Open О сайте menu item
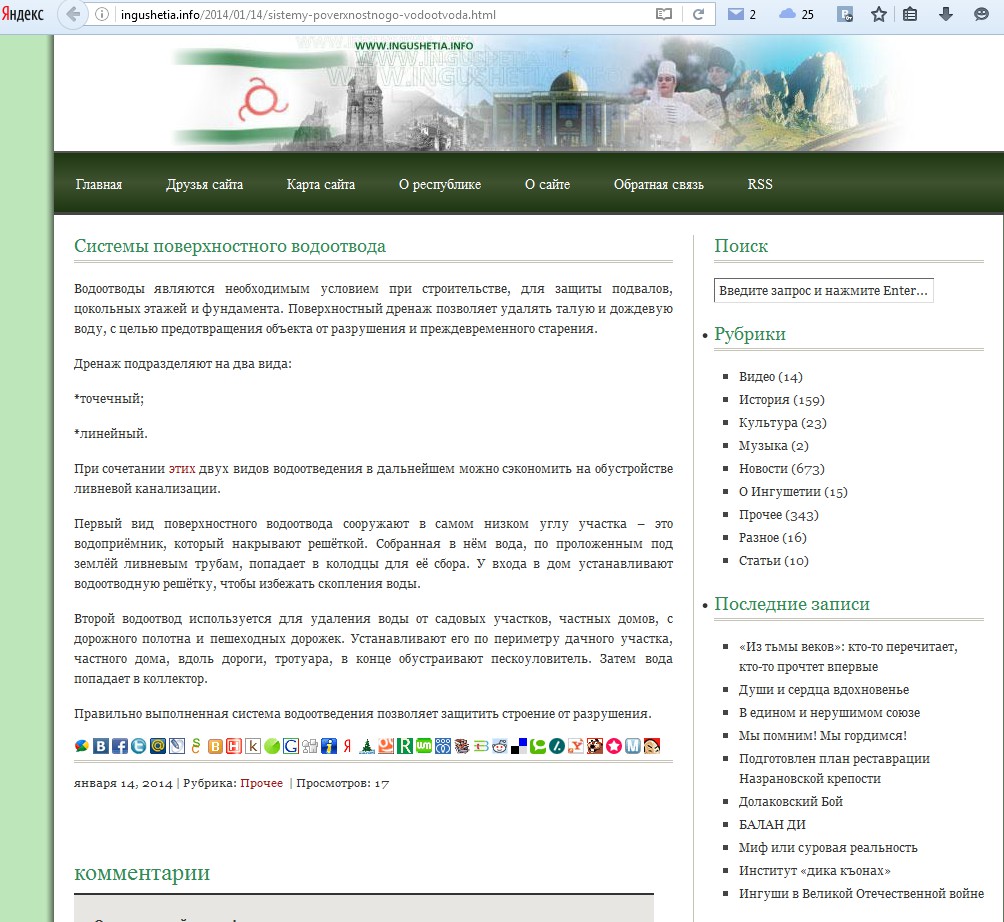 click(547, 184)
